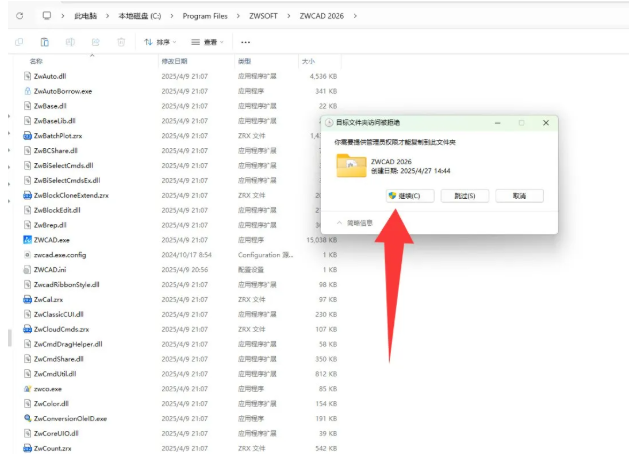Click the delete trash icon in toolbar

point(121,42)
